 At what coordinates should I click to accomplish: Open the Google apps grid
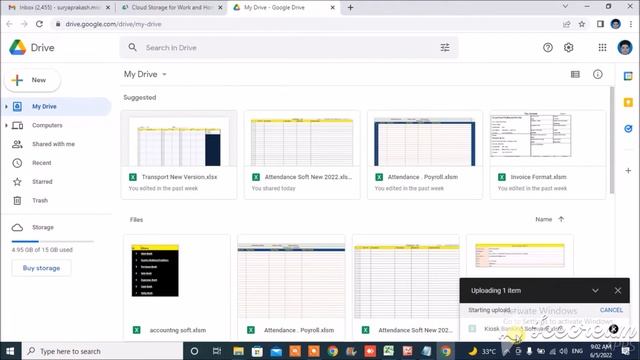602,48
